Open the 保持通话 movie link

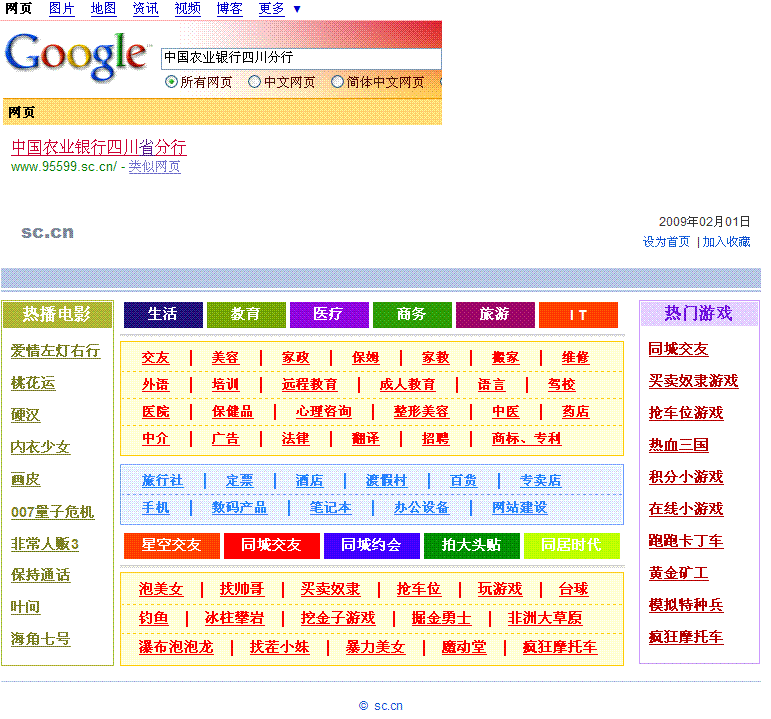tap(40, 575)
